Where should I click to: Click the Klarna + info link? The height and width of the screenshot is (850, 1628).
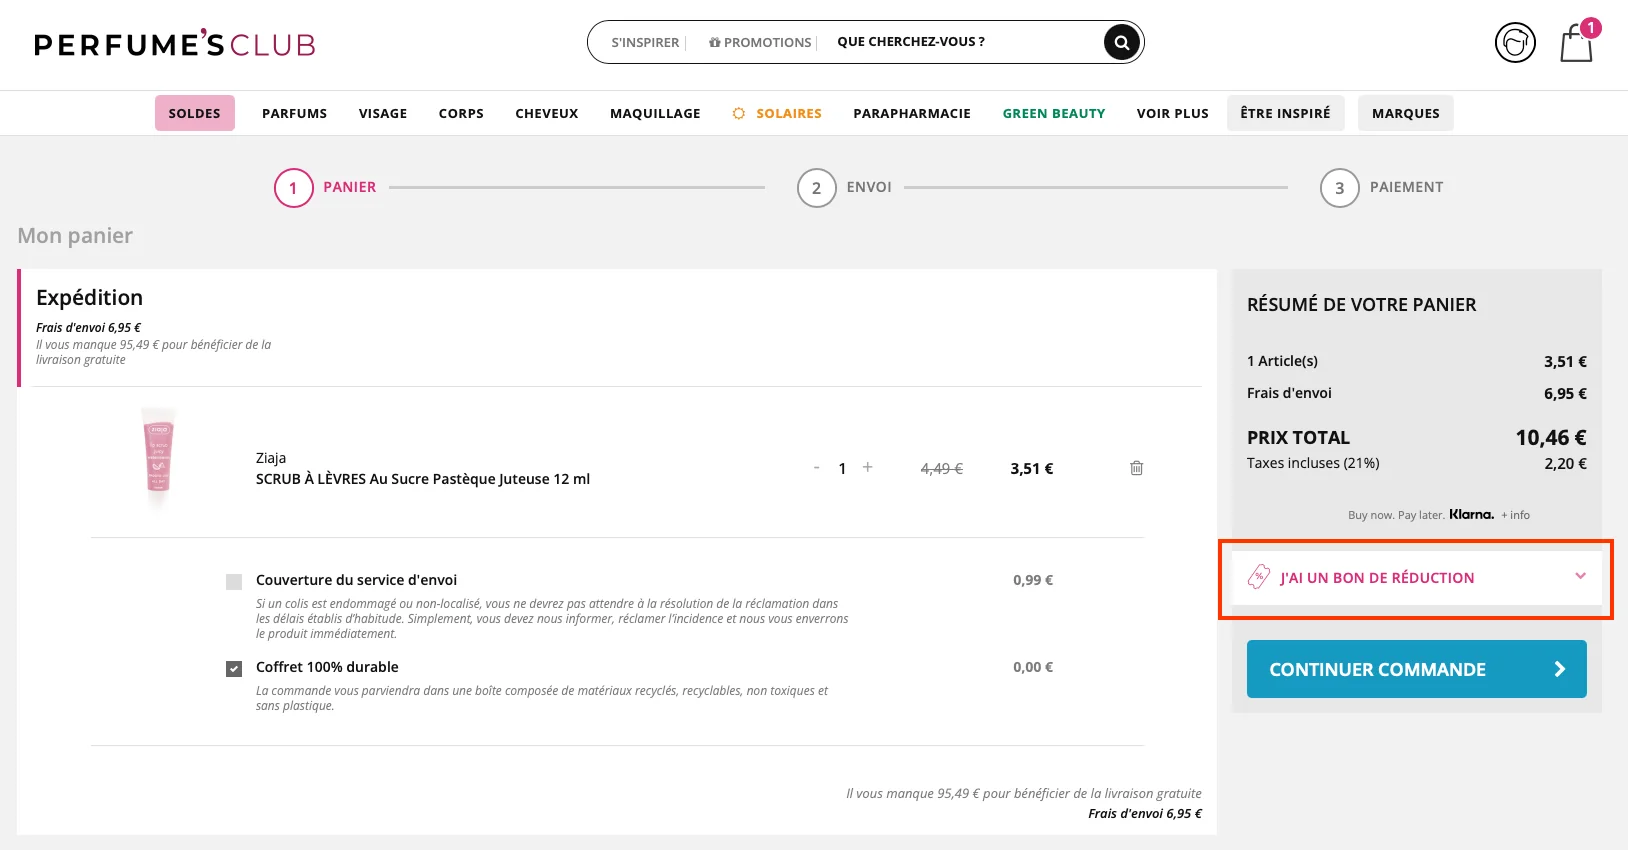[x=1515, y=515]
